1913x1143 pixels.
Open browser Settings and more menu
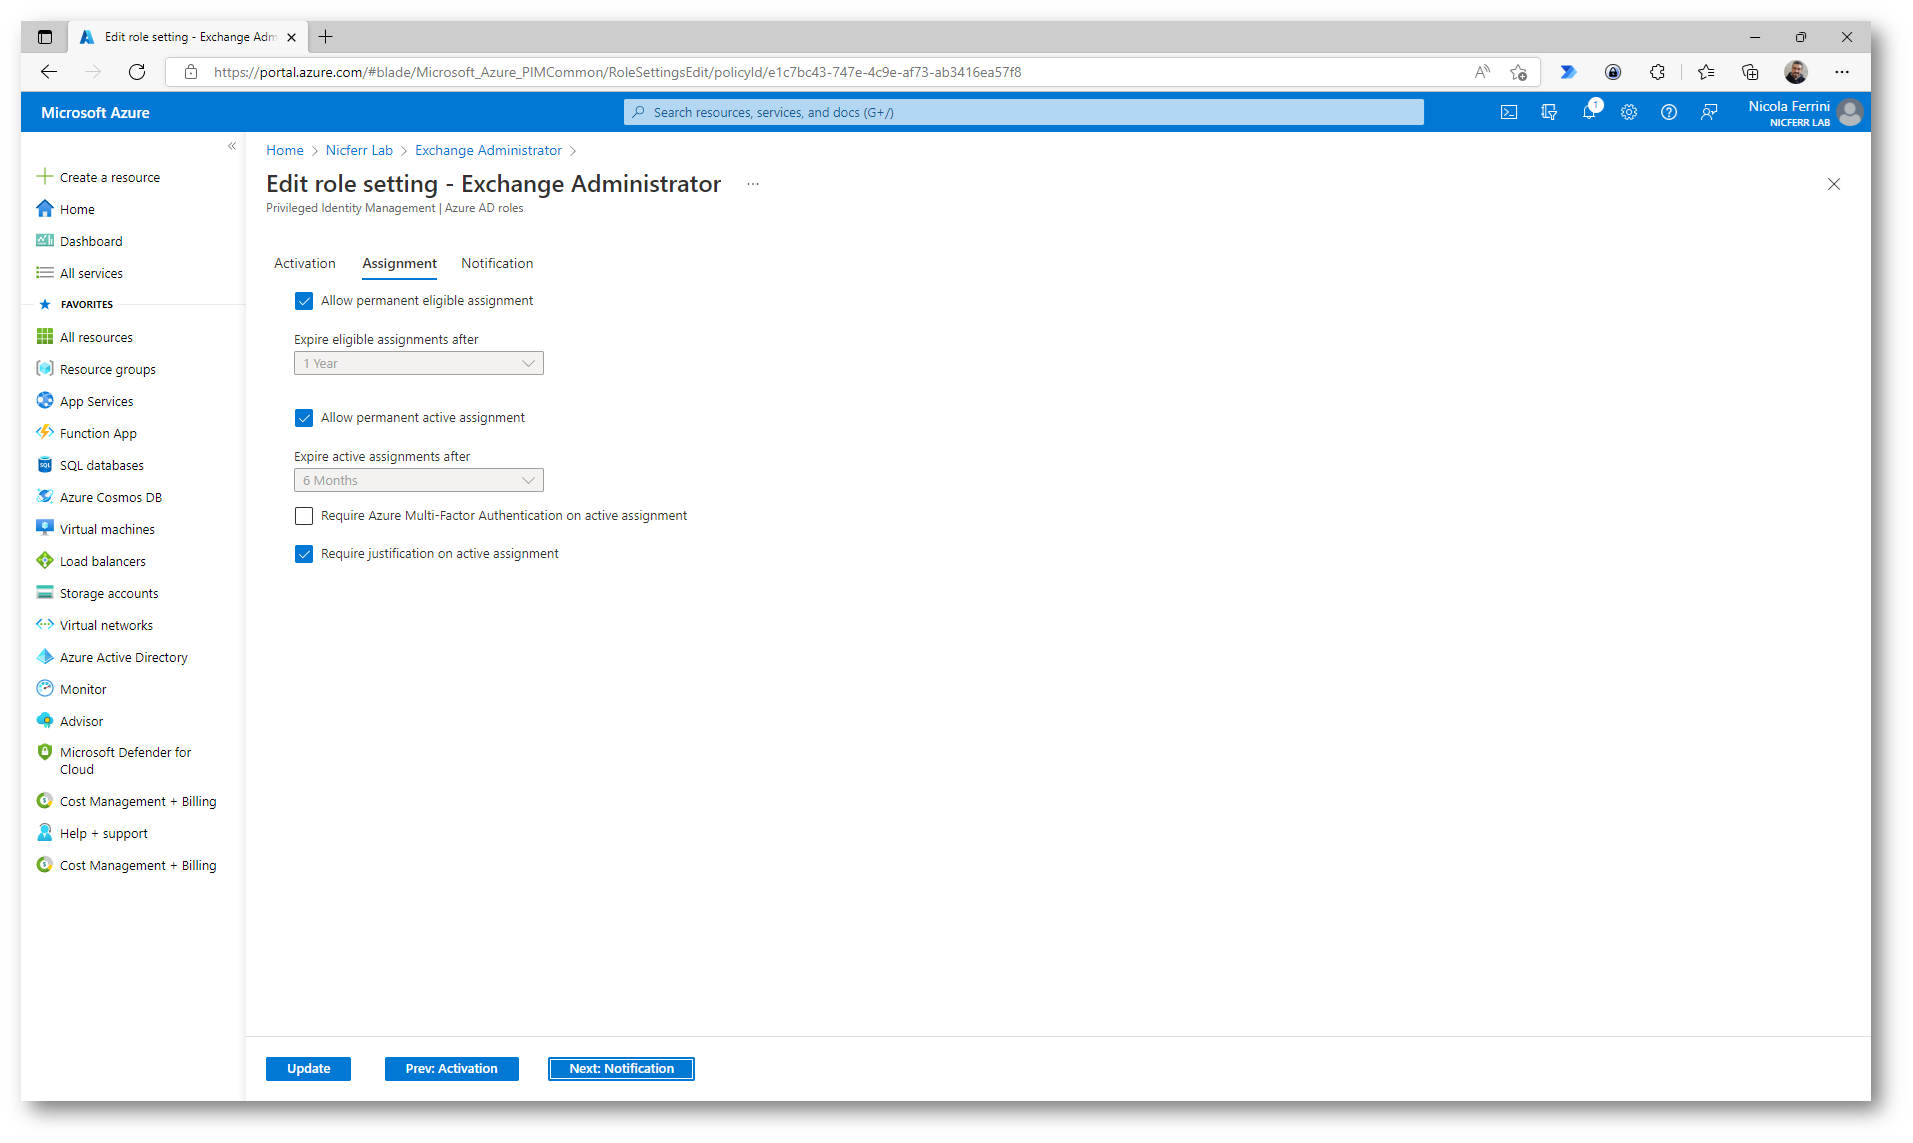click(x=1842, y=72)
